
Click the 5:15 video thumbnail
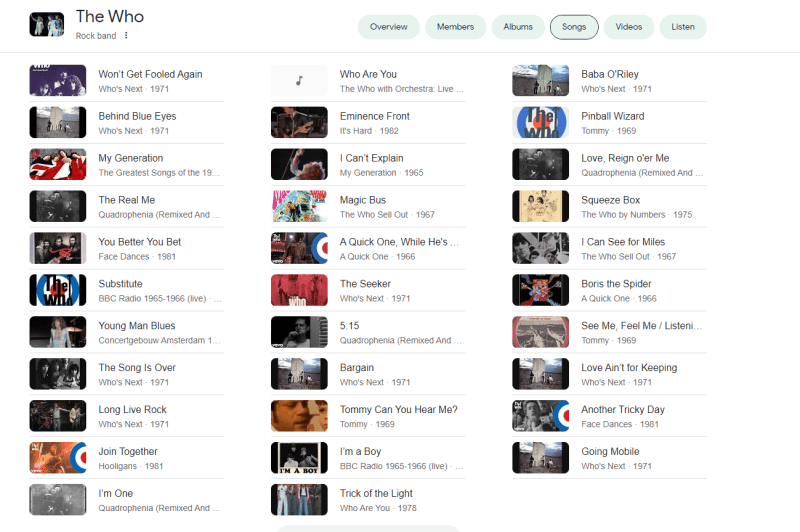[299, 332]
